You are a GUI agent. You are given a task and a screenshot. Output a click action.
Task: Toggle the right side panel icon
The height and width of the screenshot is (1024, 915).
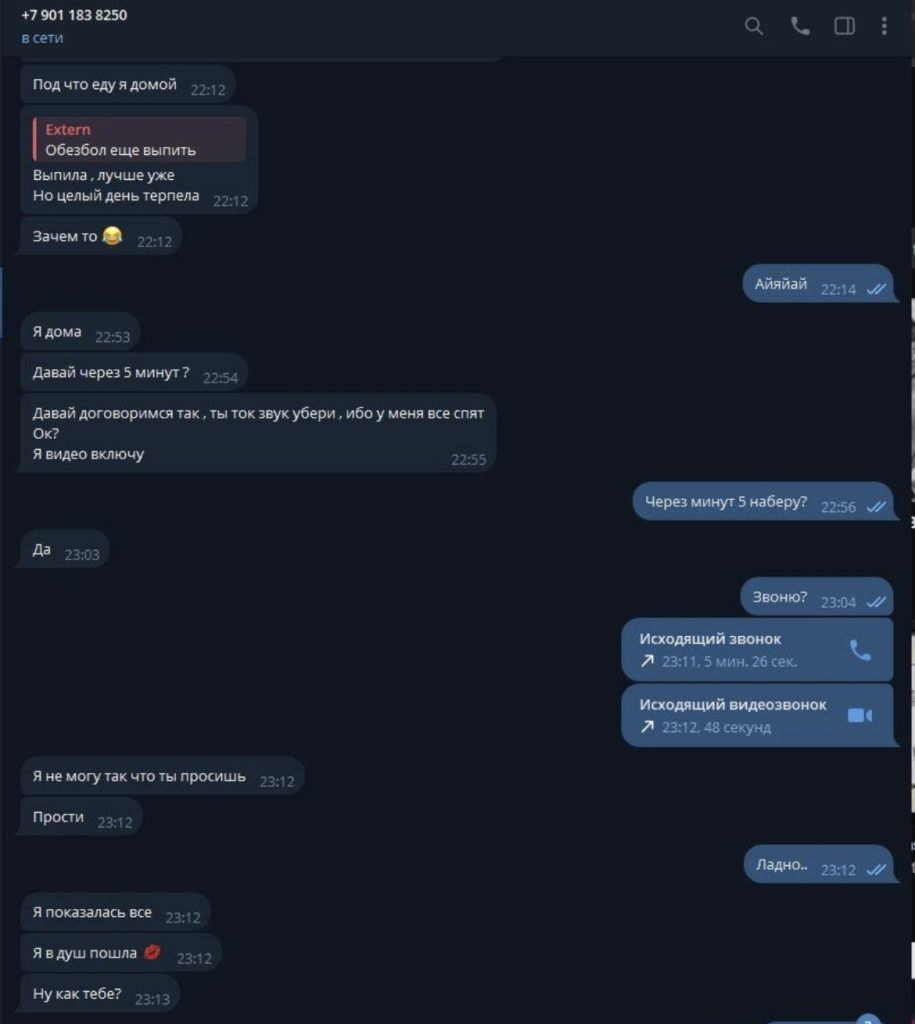tap(844, 26)
